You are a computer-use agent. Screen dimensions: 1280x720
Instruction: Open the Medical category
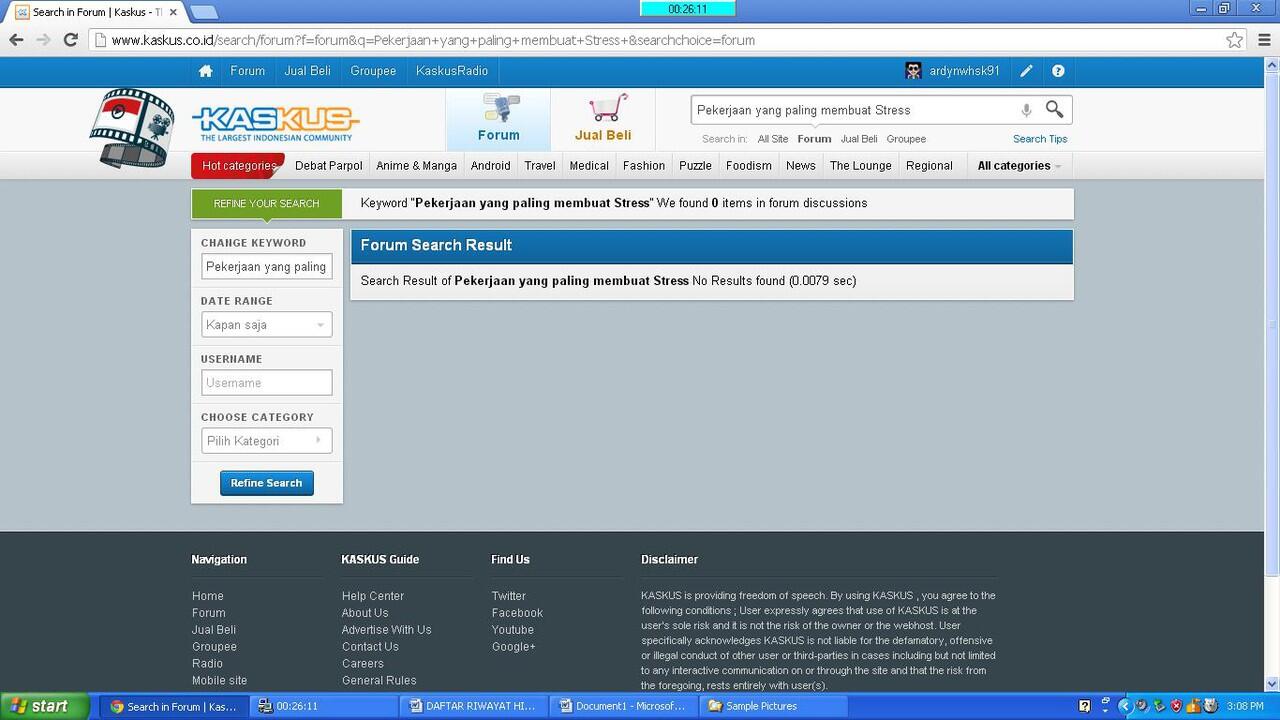click(x=589, y=166)
